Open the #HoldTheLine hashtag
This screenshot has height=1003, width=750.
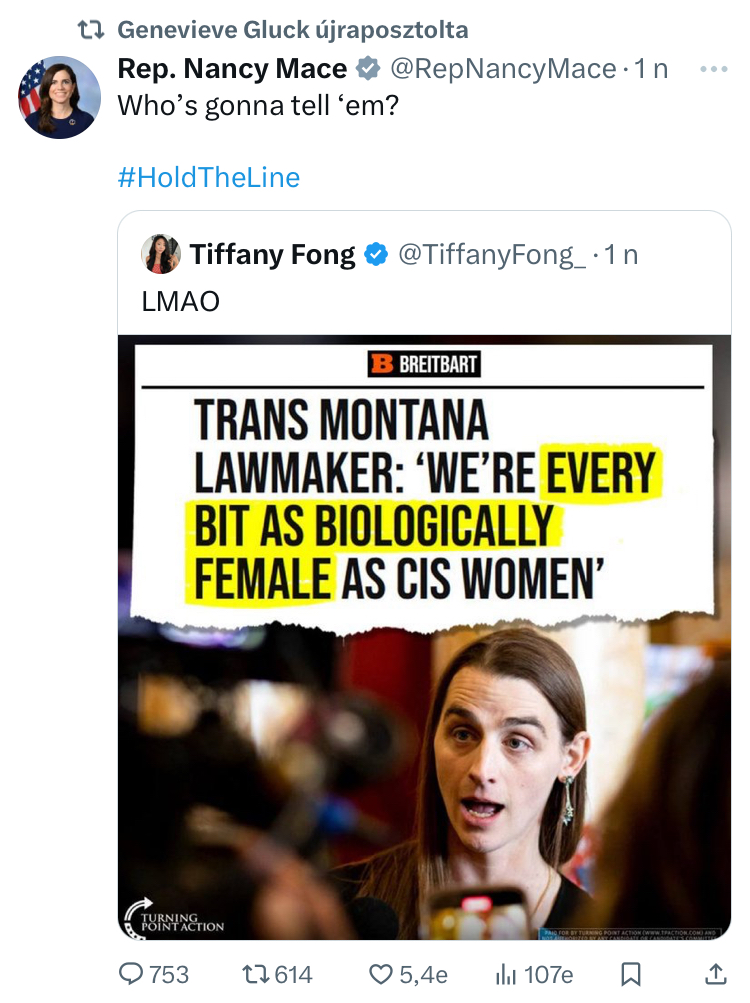pyautogui.click(x=209, y=178)
